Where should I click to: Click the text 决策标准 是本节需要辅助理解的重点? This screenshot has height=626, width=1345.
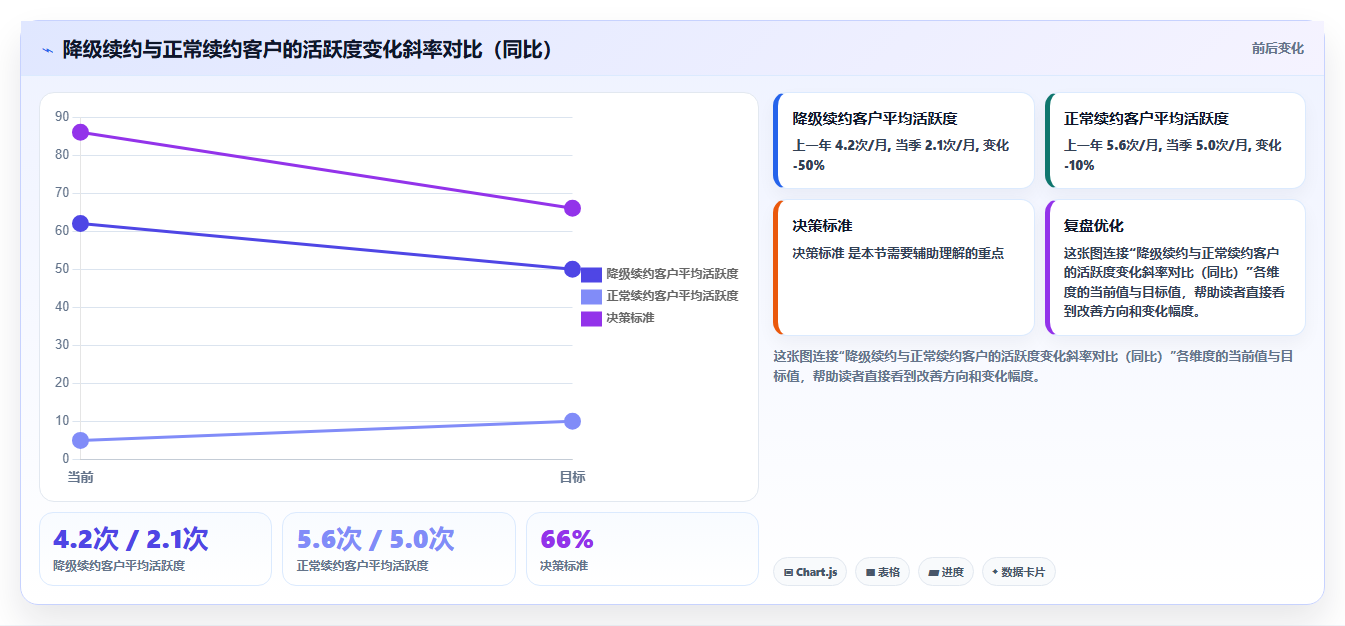point(898,253)
